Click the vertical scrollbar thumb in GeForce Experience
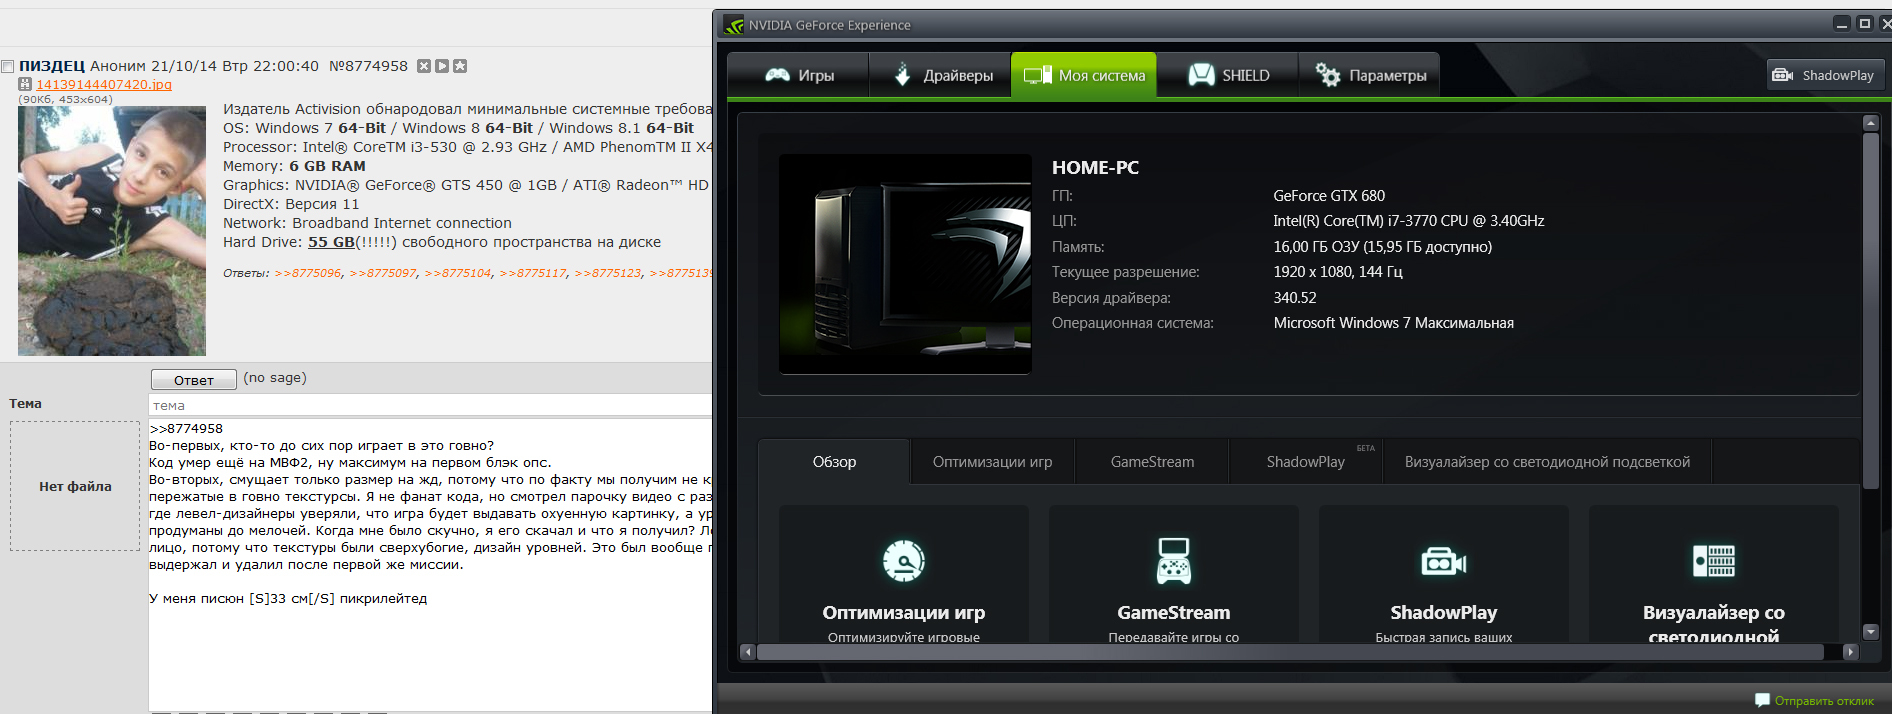Viewport: 1892px width, 714px height. [1871, 310]
